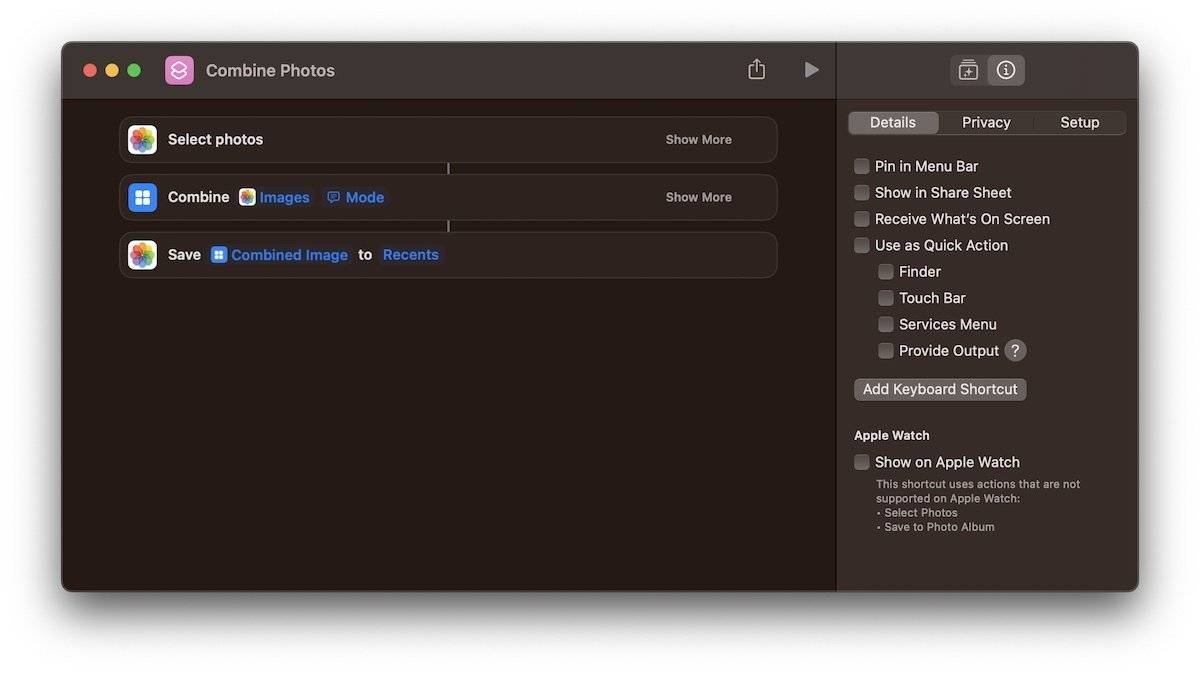Expand Show More on Combine action
The image size is (1200, 673).
pyautogui.click(x=698, y=197)
